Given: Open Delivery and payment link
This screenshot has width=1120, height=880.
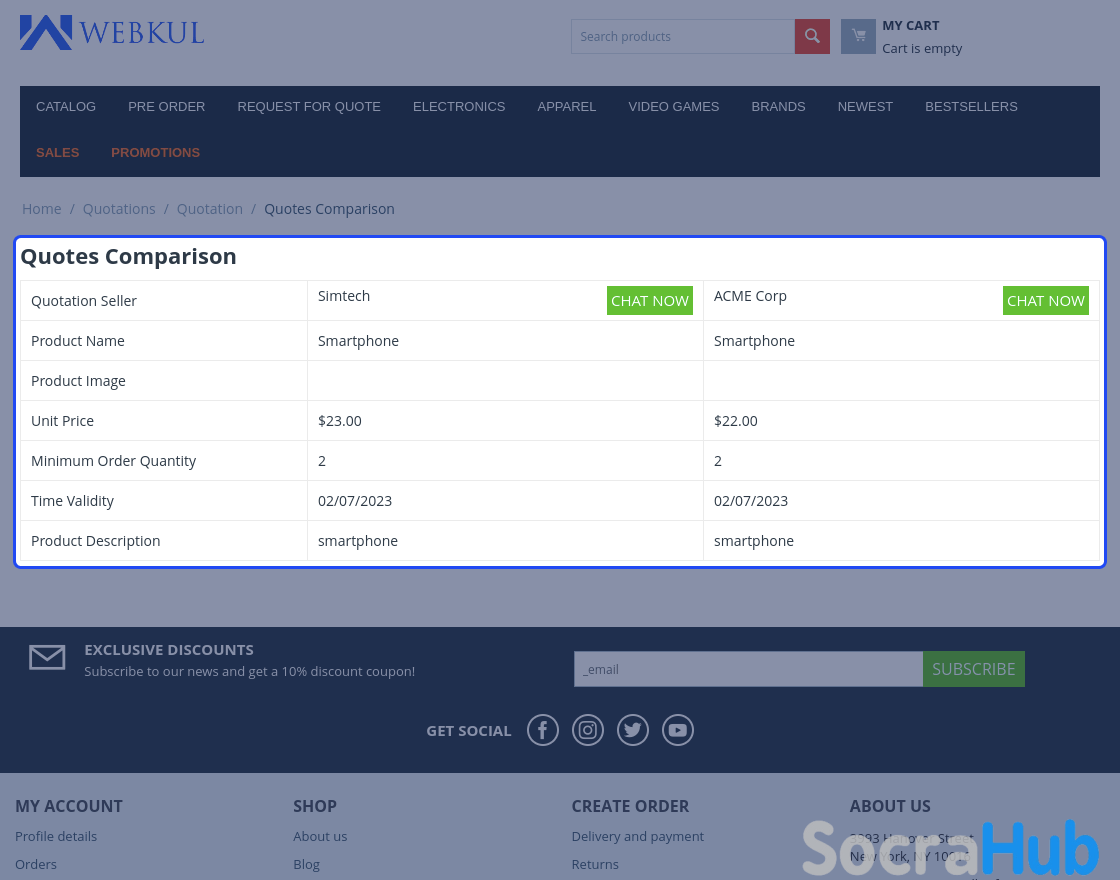Looking at the screenshot, I should pyautogui.click(x=638, y=836).
